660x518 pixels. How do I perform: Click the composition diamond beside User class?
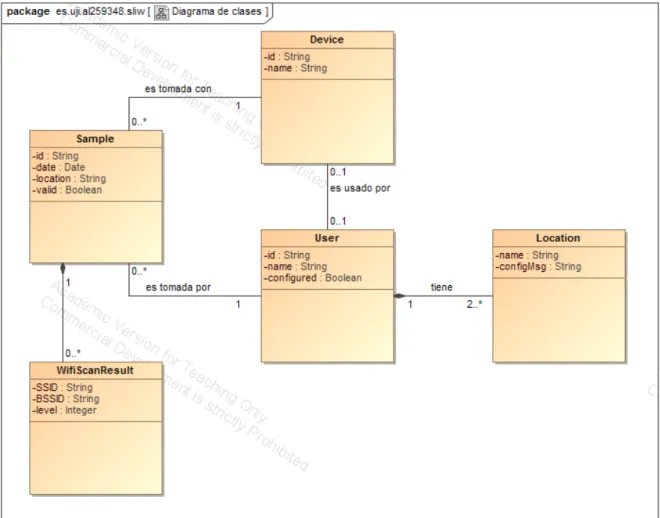point(399,296)
